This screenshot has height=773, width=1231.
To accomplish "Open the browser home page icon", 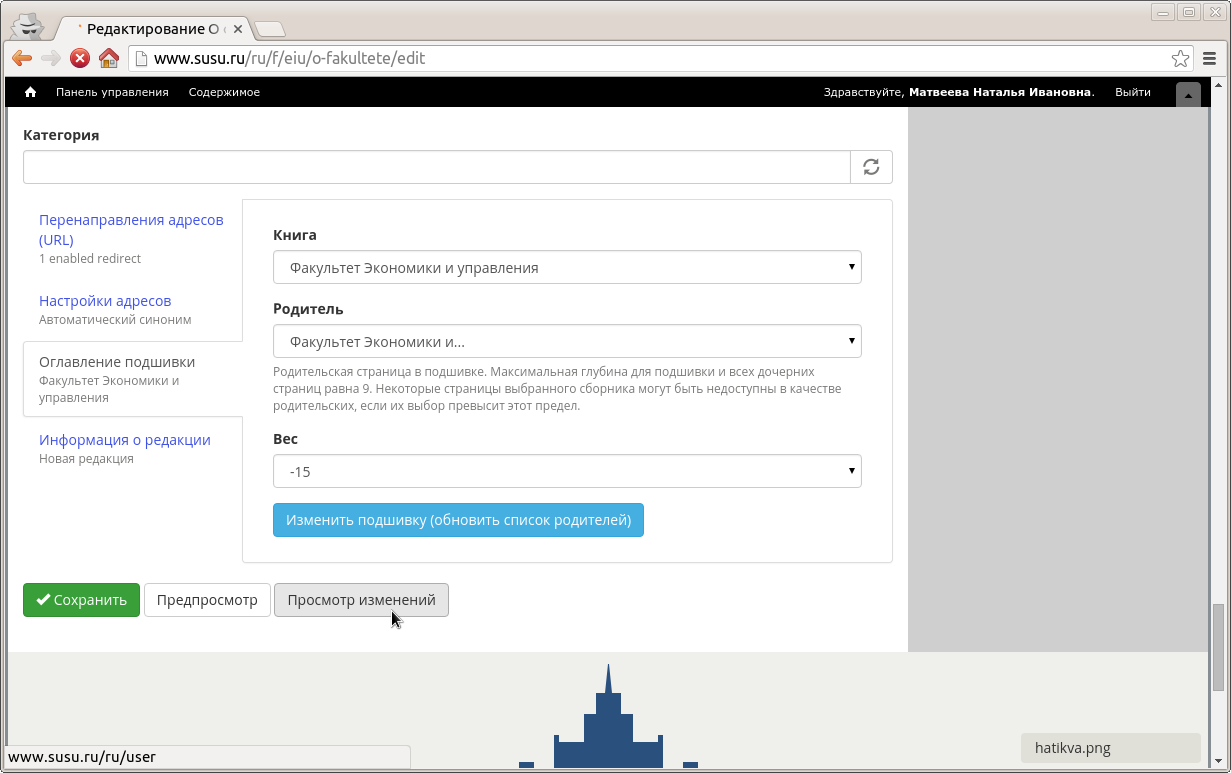I will 108,58.
